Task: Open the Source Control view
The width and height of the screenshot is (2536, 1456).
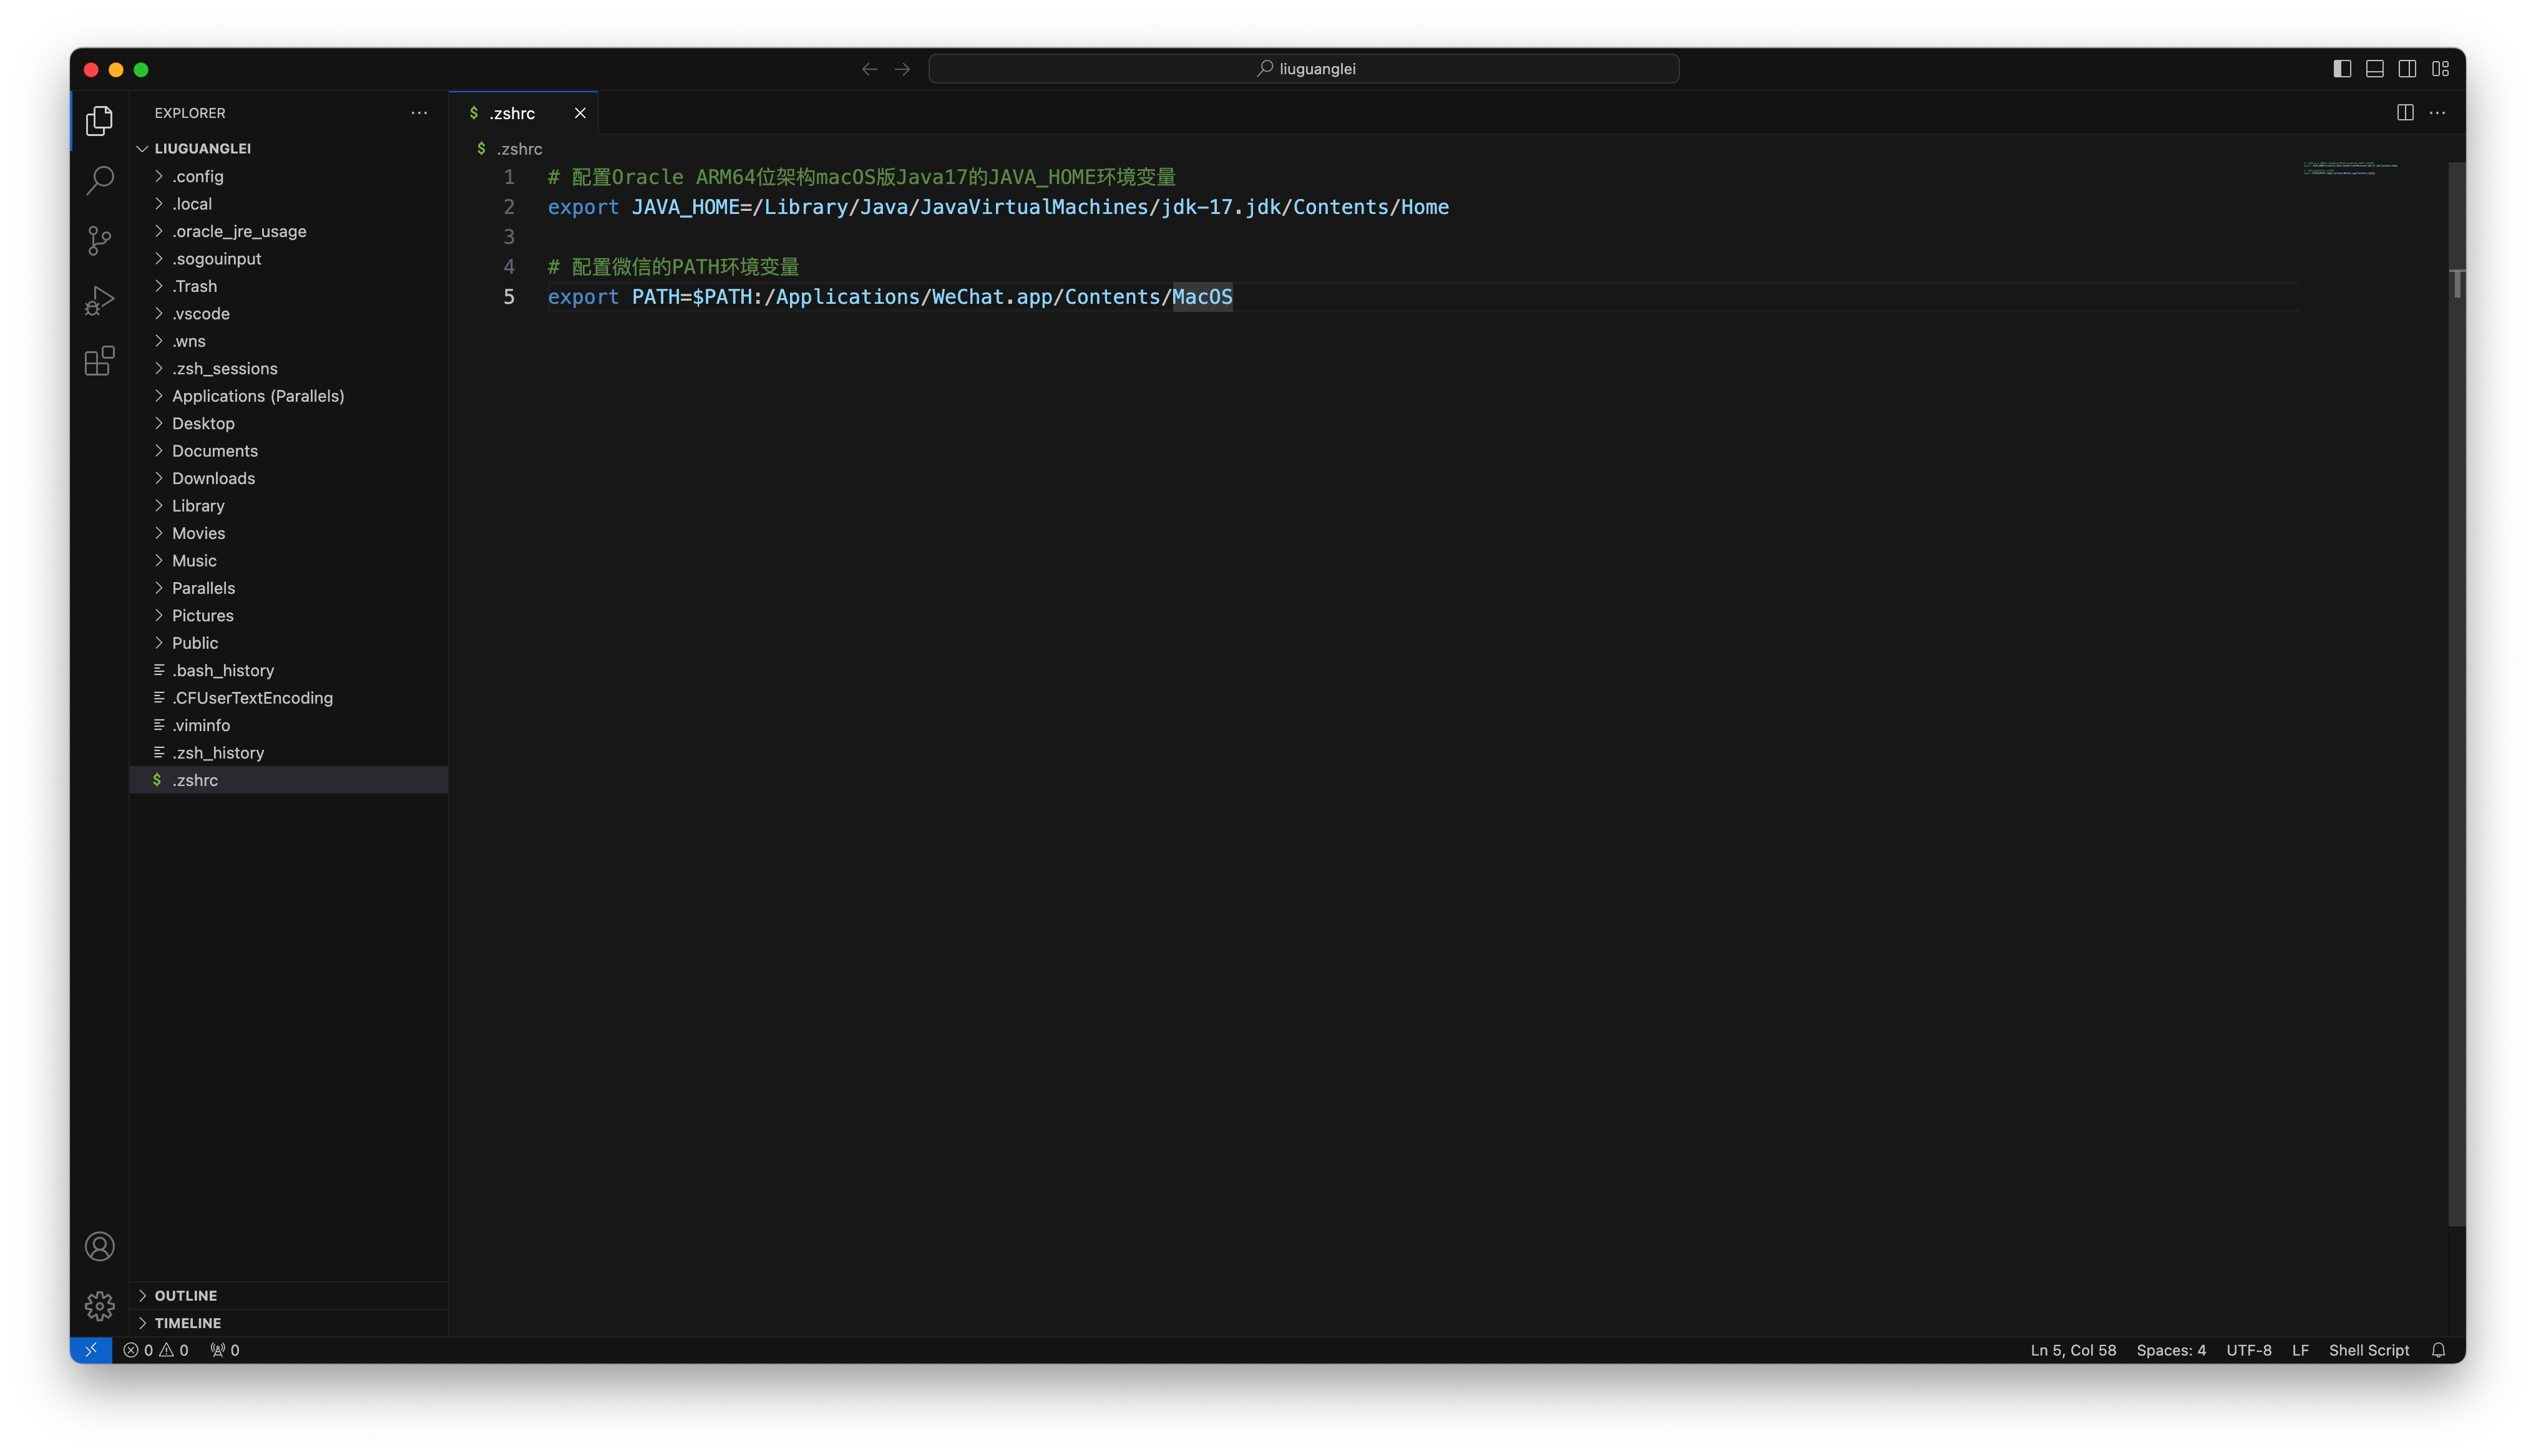Action: pos(99,240)
